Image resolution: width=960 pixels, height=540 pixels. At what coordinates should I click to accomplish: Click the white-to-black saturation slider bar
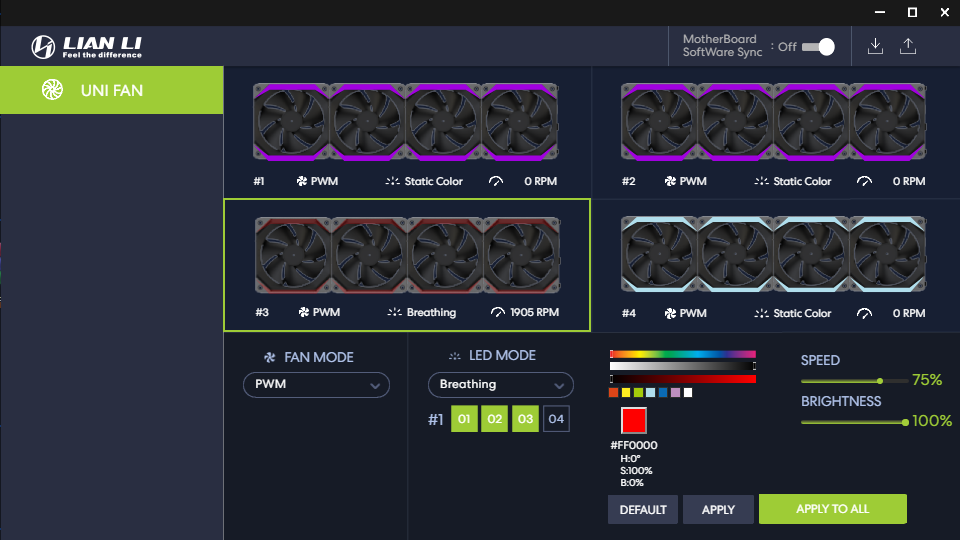[x=683, y=366]
